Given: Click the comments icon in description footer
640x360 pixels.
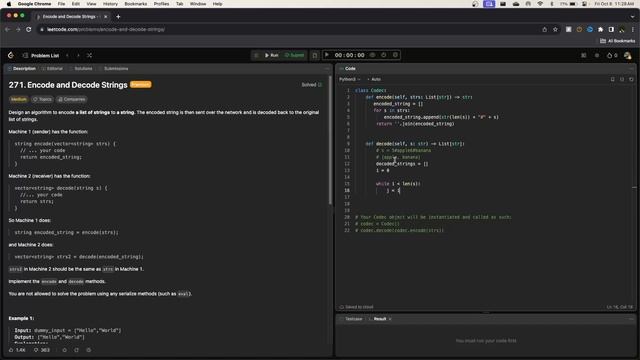Looking at the screenshot, I should coord(64,350).
